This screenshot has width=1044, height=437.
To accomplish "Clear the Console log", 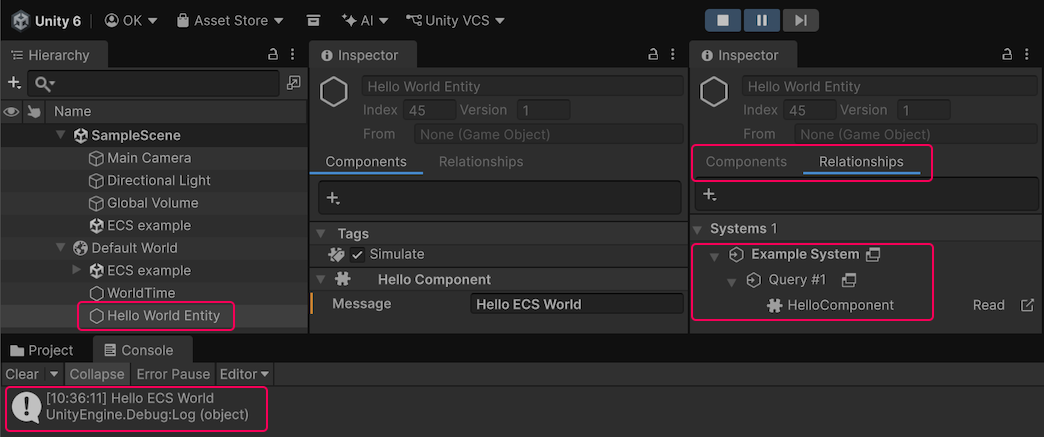I will point(22,374).
